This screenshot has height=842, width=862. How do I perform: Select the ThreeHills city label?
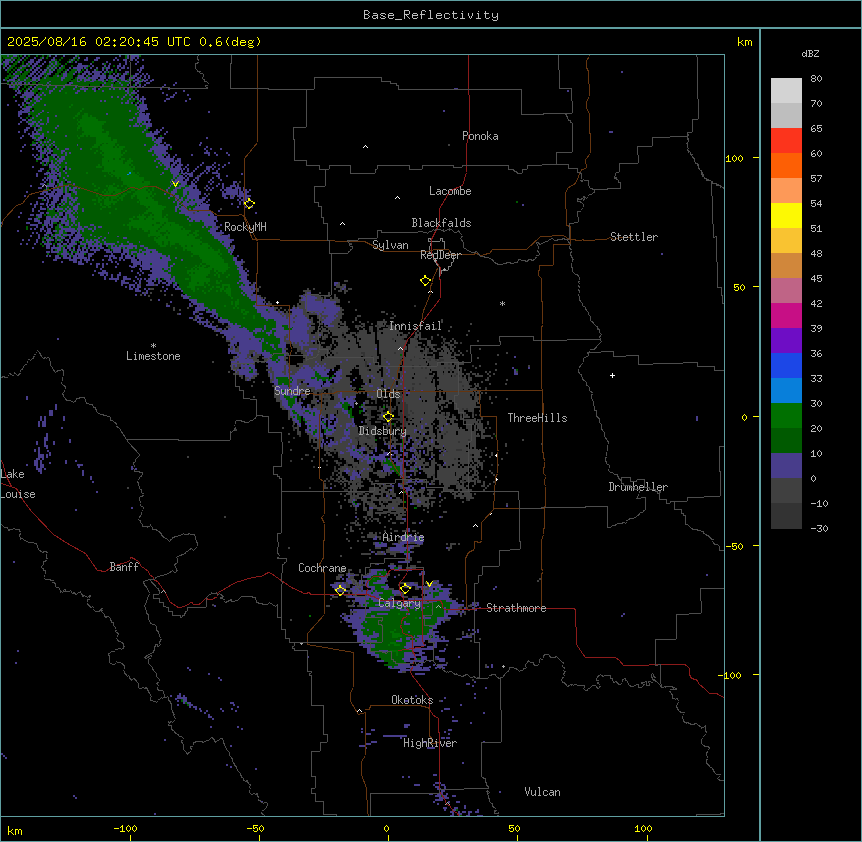(x=537, y=418)
